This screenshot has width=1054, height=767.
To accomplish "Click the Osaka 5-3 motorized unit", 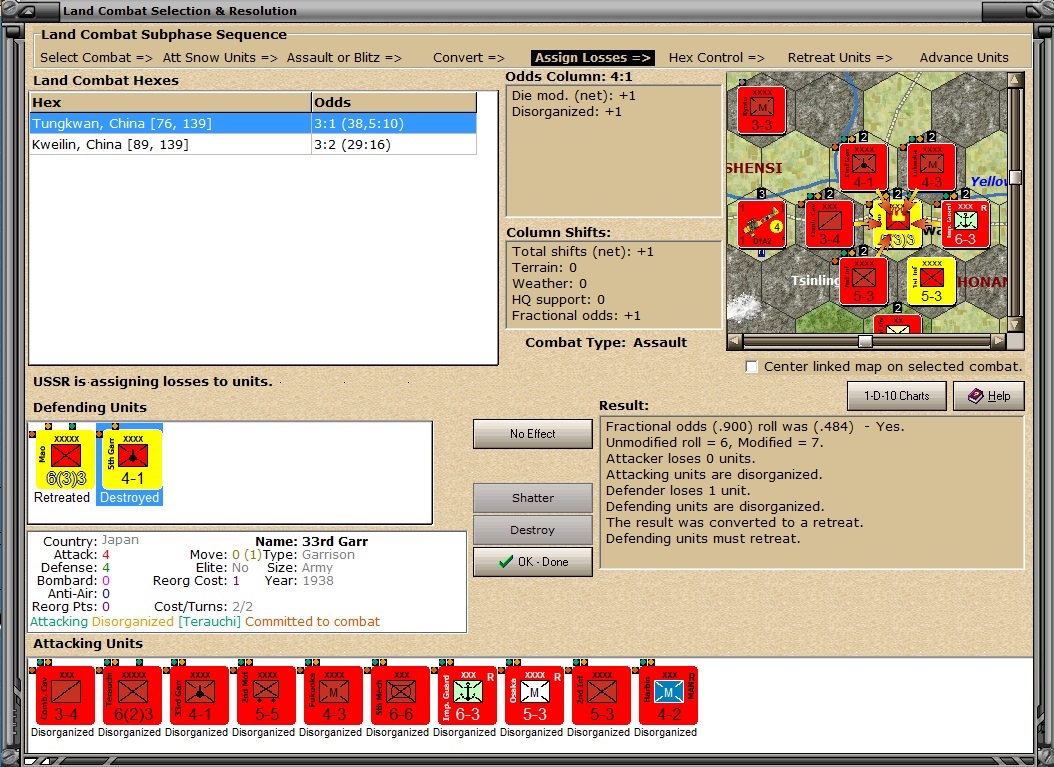I will coord(534,695).
